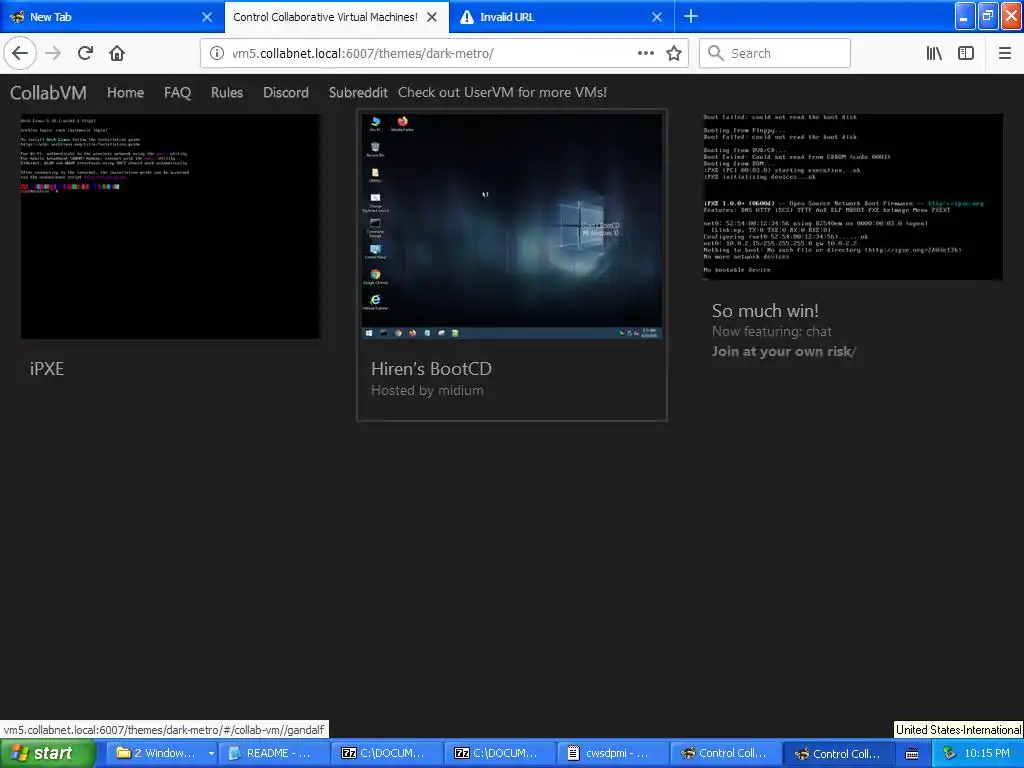
Task: Click Join at your own risk text
Action: tap(784, 351)
